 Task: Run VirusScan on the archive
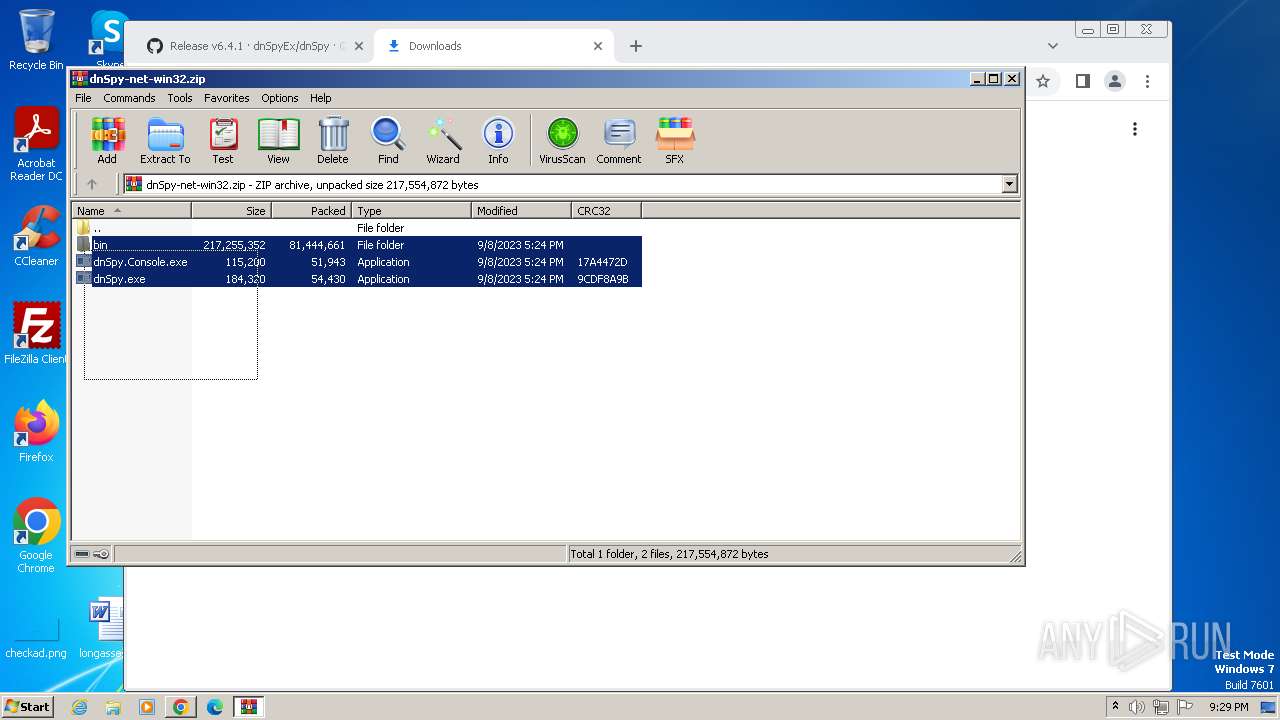tap(562, 141)
